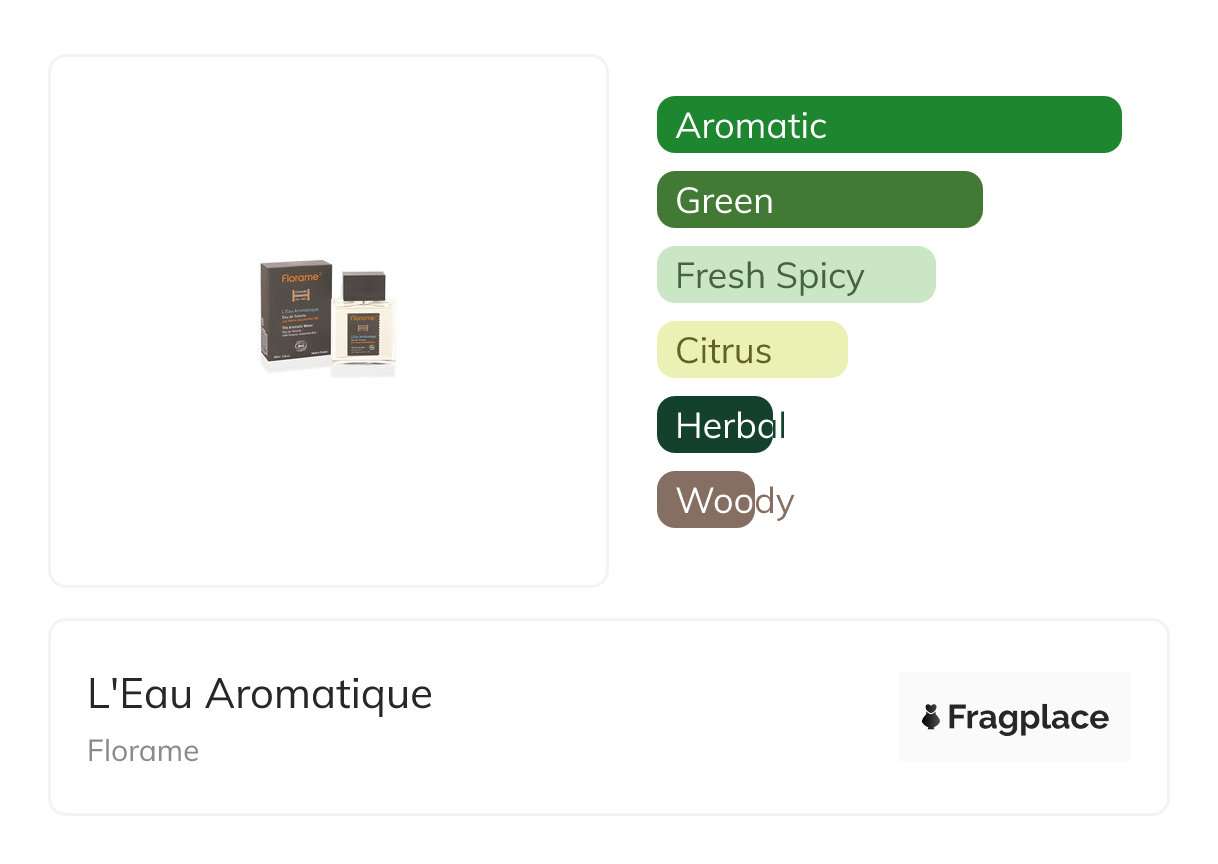Click the brown Woody accord bar
The height and width of the screenshot is (864, 1218).
[x=706, y=500]
